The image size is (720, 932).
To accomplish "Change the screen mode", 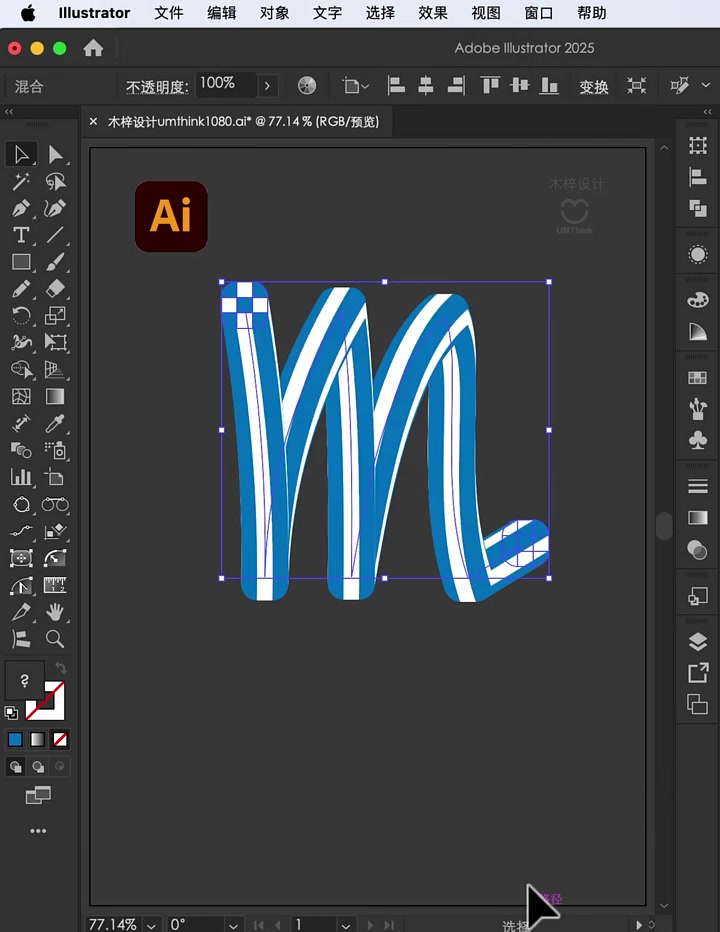I will 38,795.
